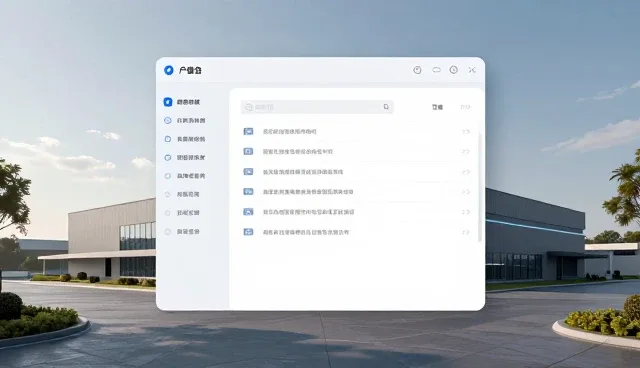Close the window with the X button
This screenshot has height=368, width=640.
472,70
